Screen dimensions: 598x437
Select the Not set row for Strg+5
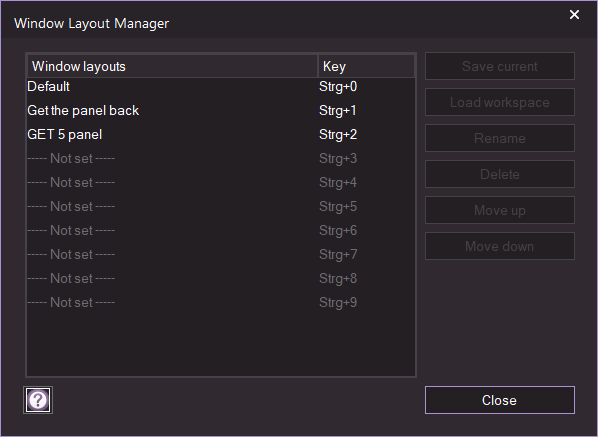(x=221, y=207)
